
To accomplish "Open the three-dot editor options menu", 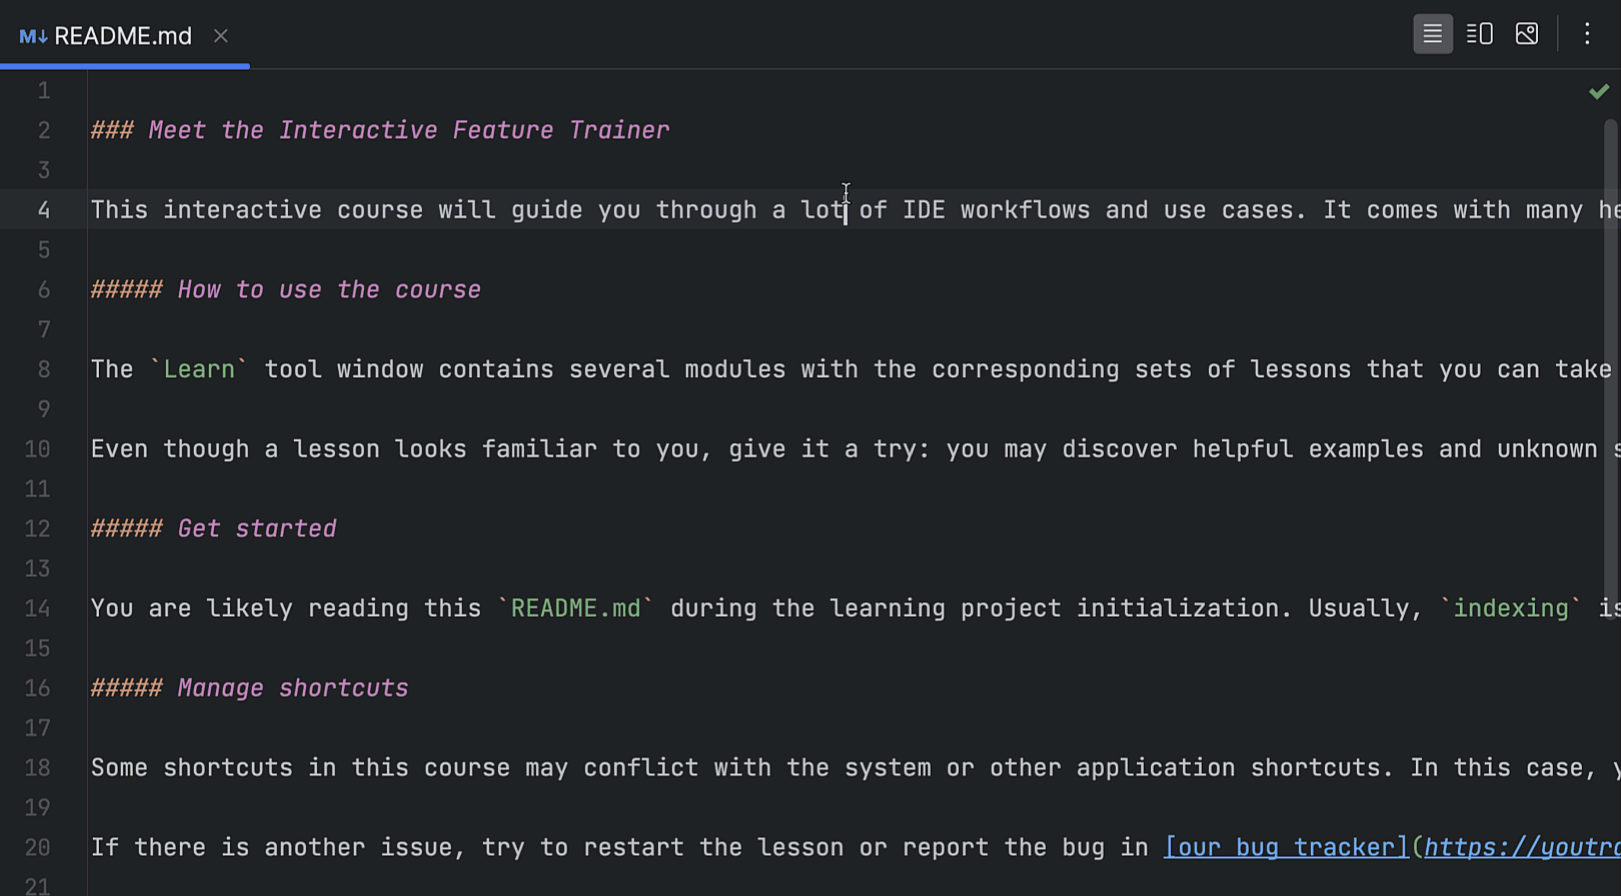I will click(x=1587, y=33).
